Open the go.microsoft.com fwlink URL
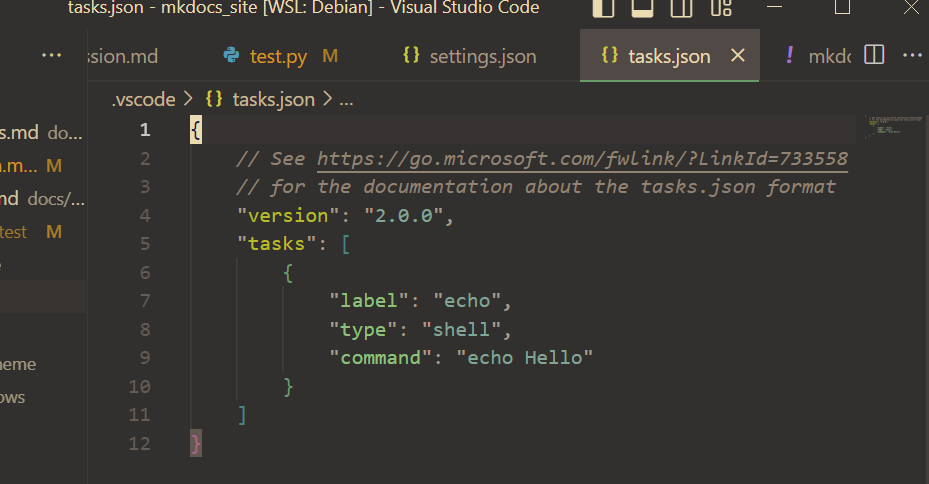The image size is (929, 484). (582, 159)
